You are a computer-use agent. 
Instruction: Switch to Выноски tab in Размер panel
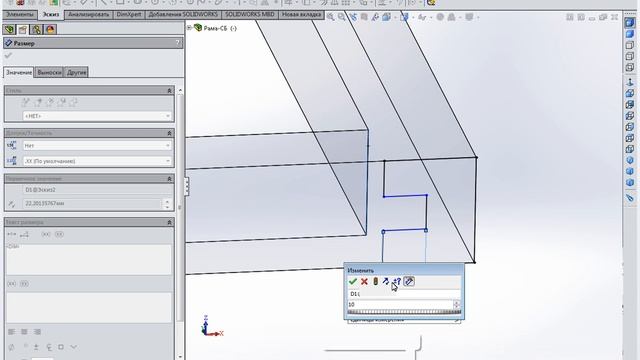tap(49, 72)
